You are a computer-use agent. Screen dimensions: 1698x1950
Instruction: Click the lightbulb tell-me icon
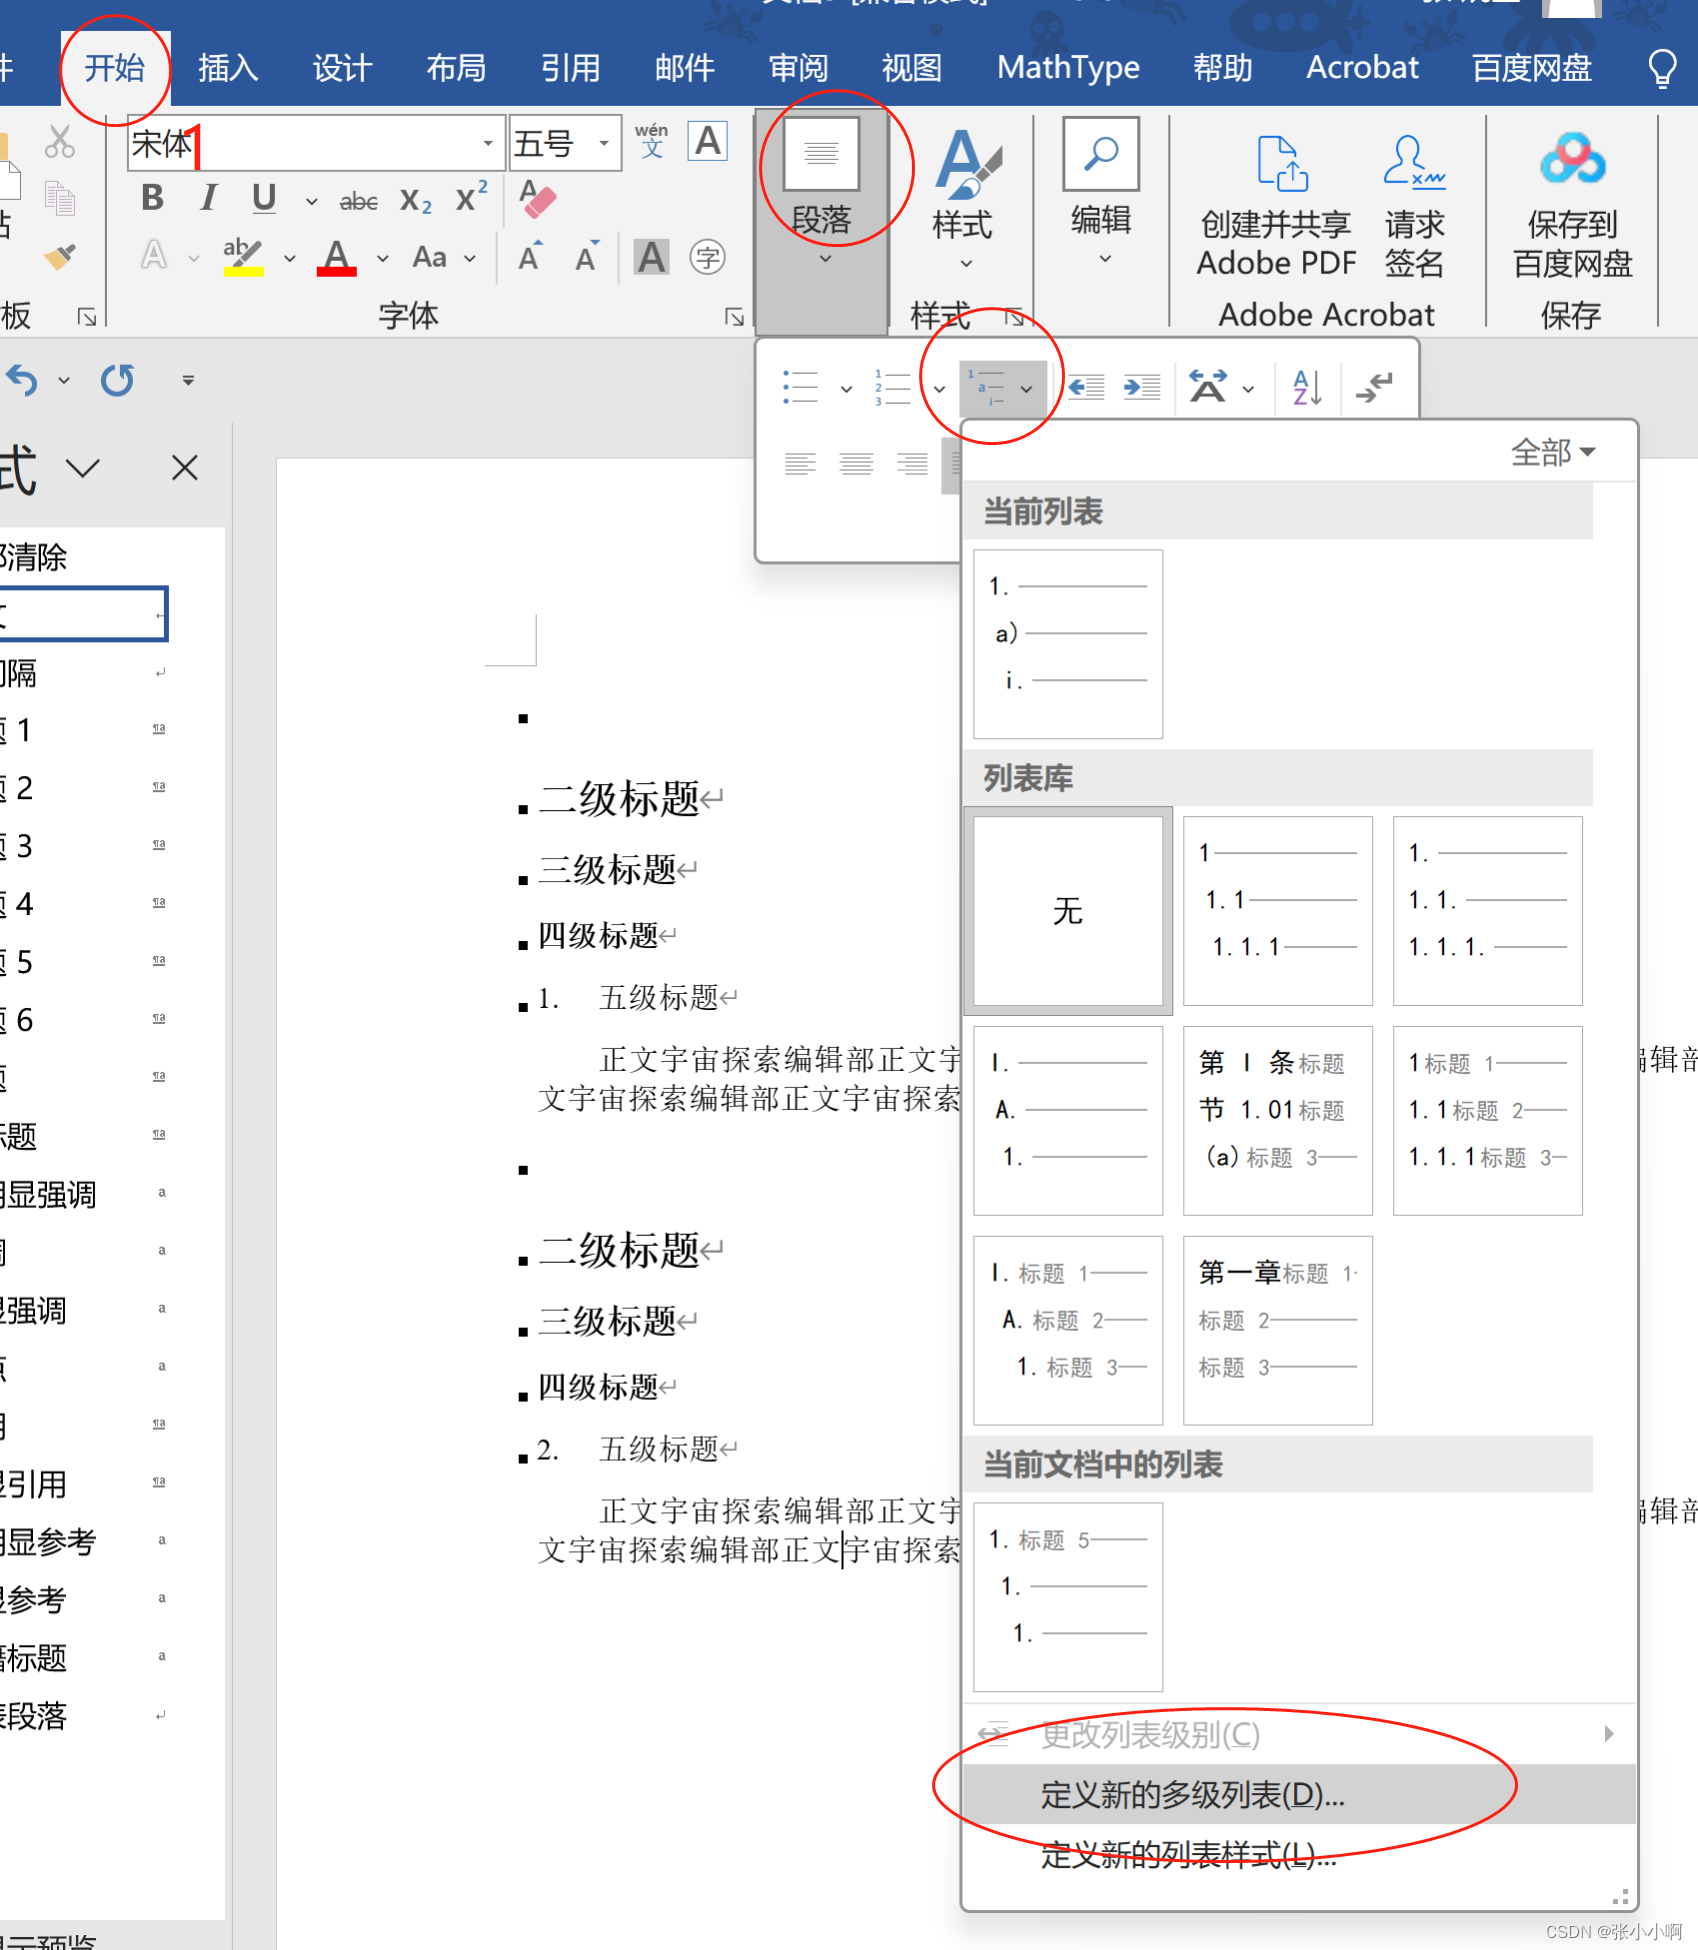click(x=1661, y=68)
